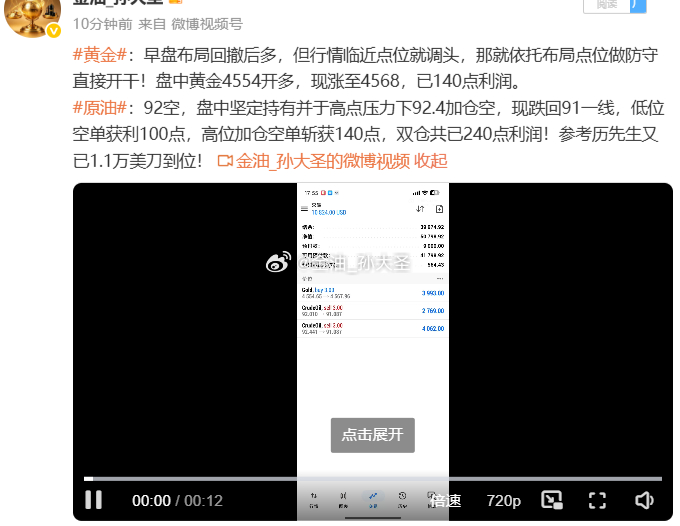Enter fullscreen video mode
Screen dimensions: 680x526
point(597,500)
